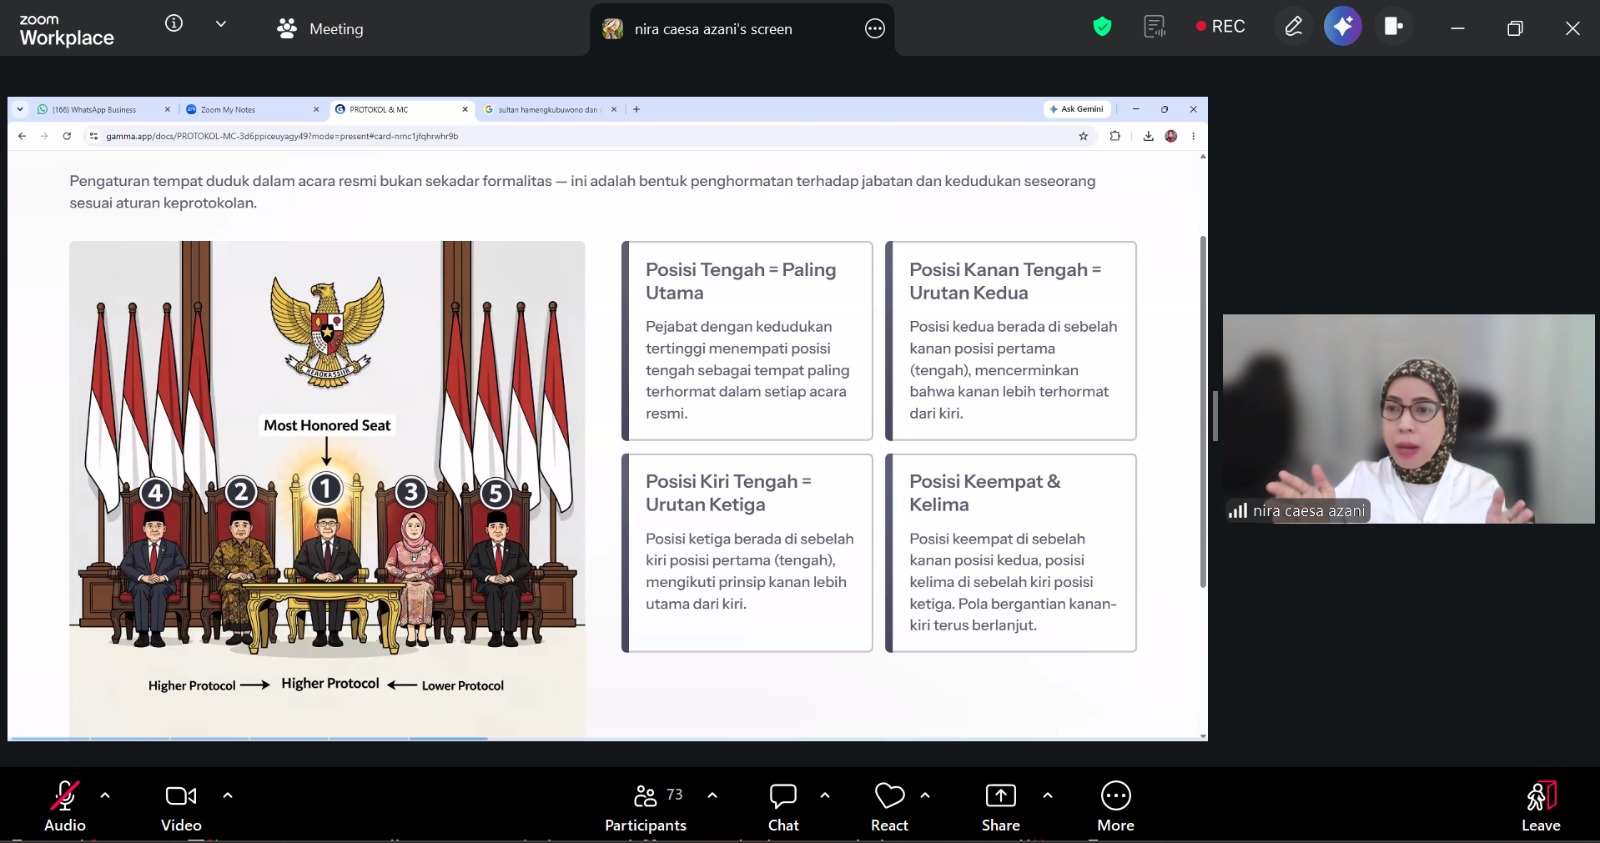Close the WhatsApp Business tab
This screenshot has height=843, width=1600.
(x=167, y=110)
